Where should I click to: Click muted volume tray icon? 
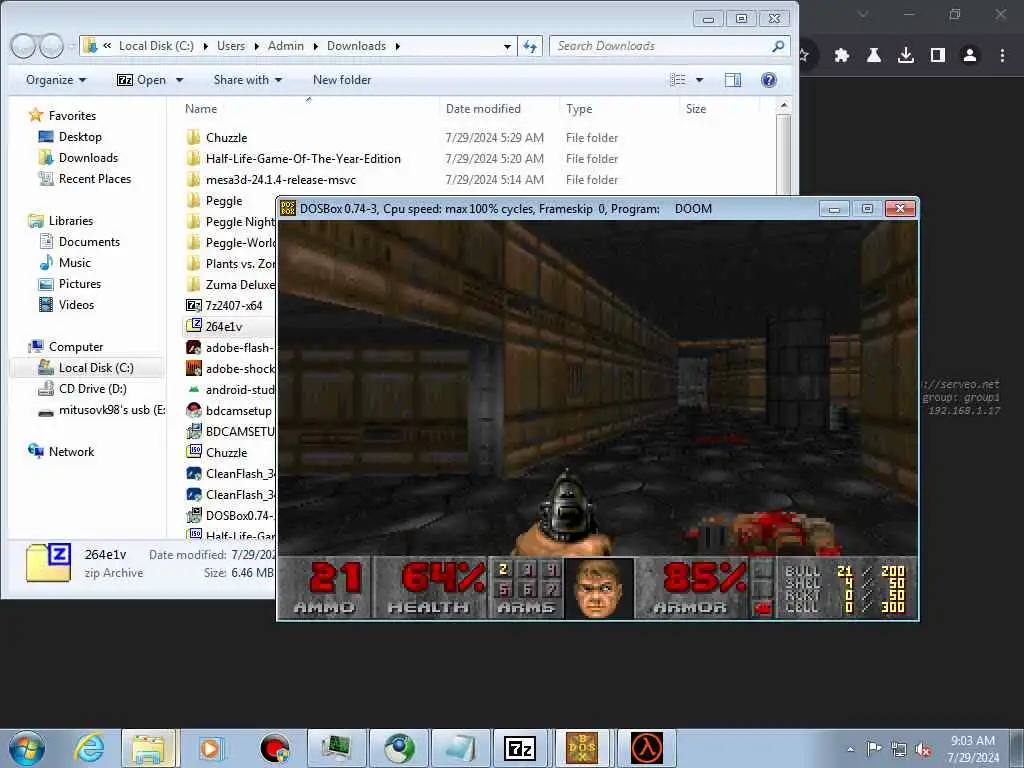coord(923,750)
